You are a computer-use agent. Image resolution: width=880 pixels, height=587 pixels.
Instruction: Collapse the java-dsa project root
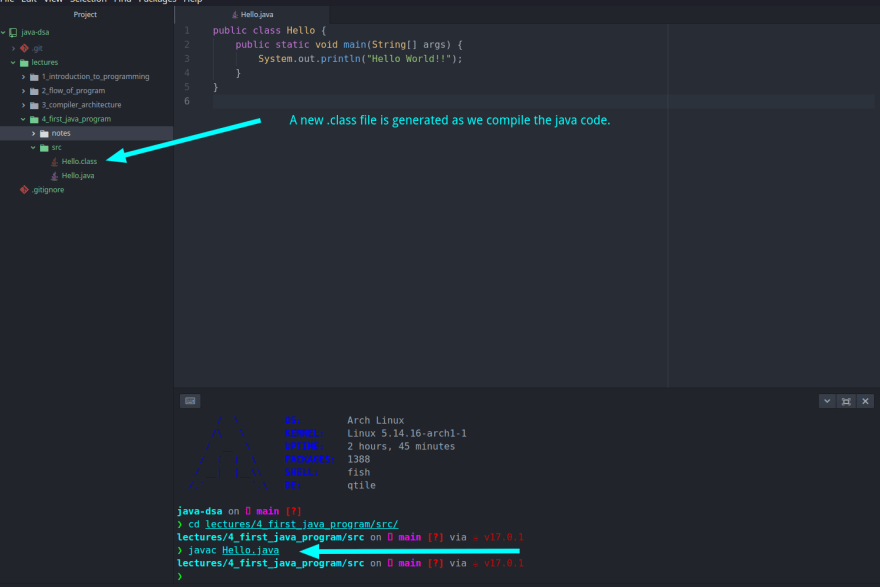coord(3,33)
